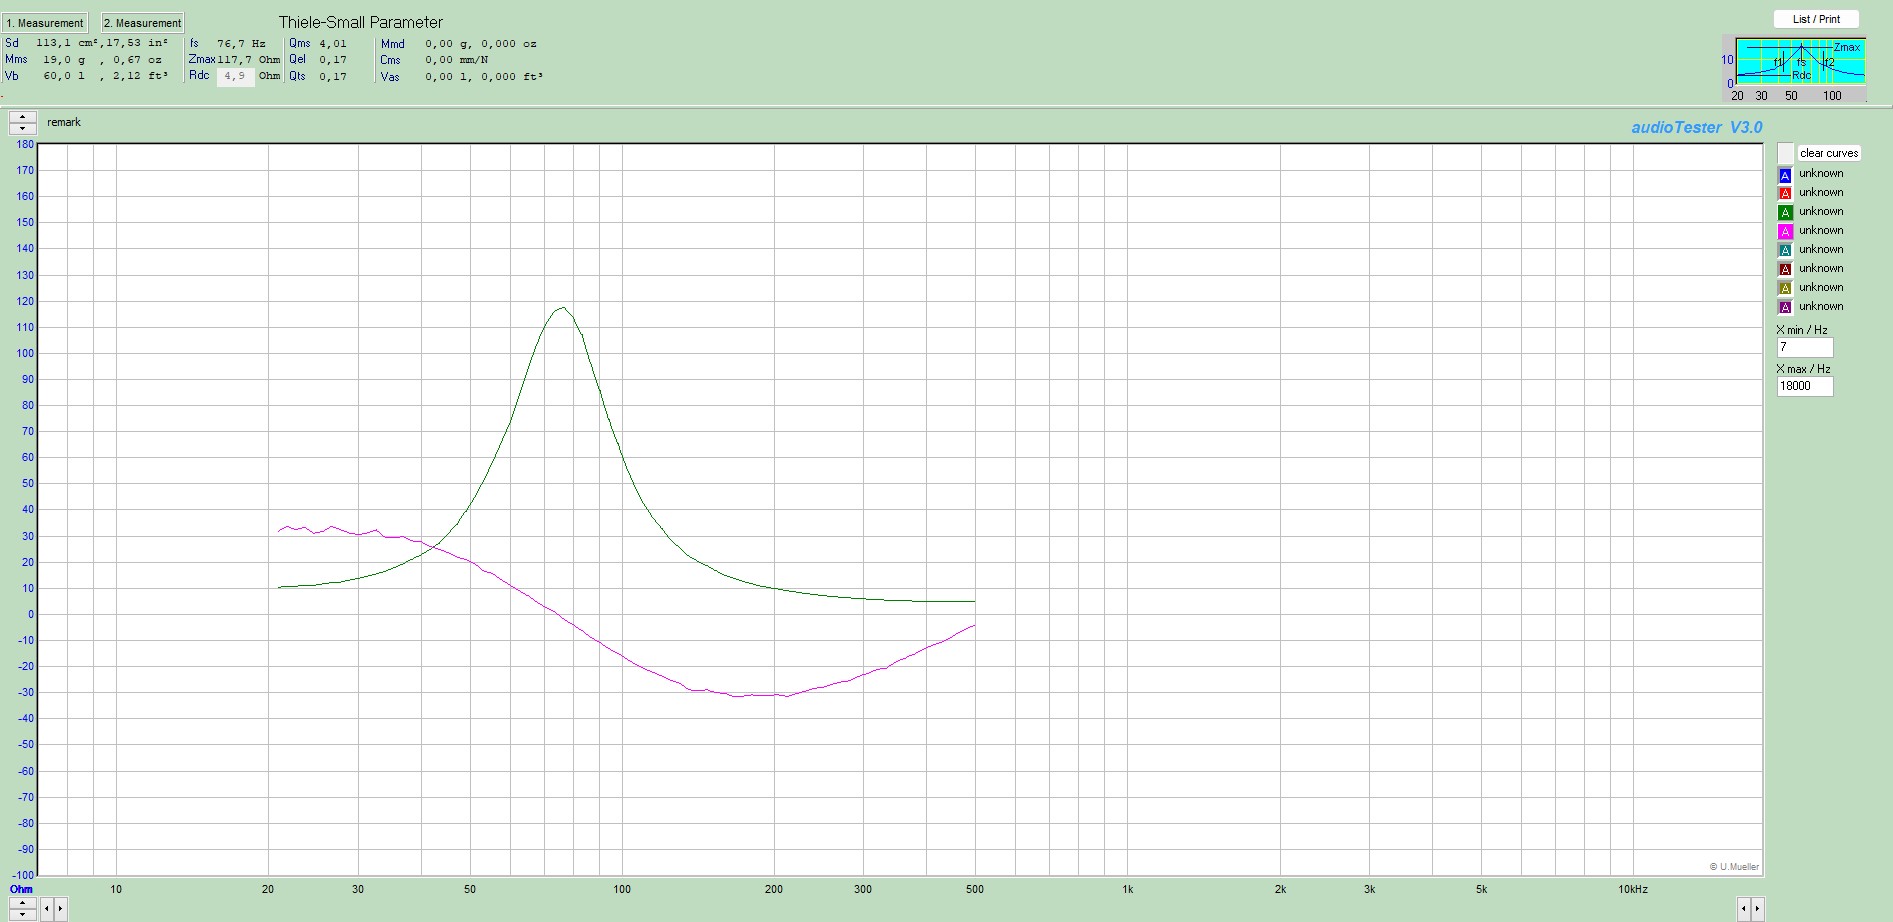The width and height of the screenshot is (1893, 922).
Task: Click the left arrow button at bottom left
Action: [46, 909]
